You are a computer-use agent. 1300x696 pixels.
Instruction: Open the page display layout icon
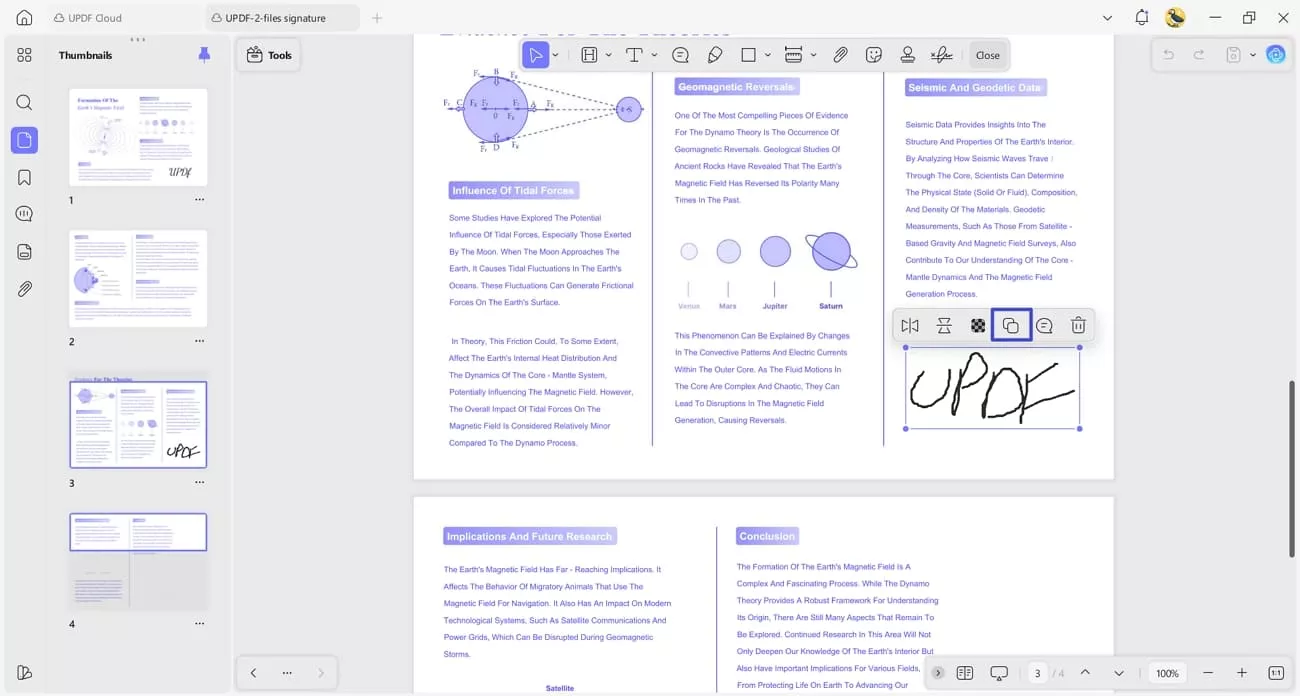964,673
